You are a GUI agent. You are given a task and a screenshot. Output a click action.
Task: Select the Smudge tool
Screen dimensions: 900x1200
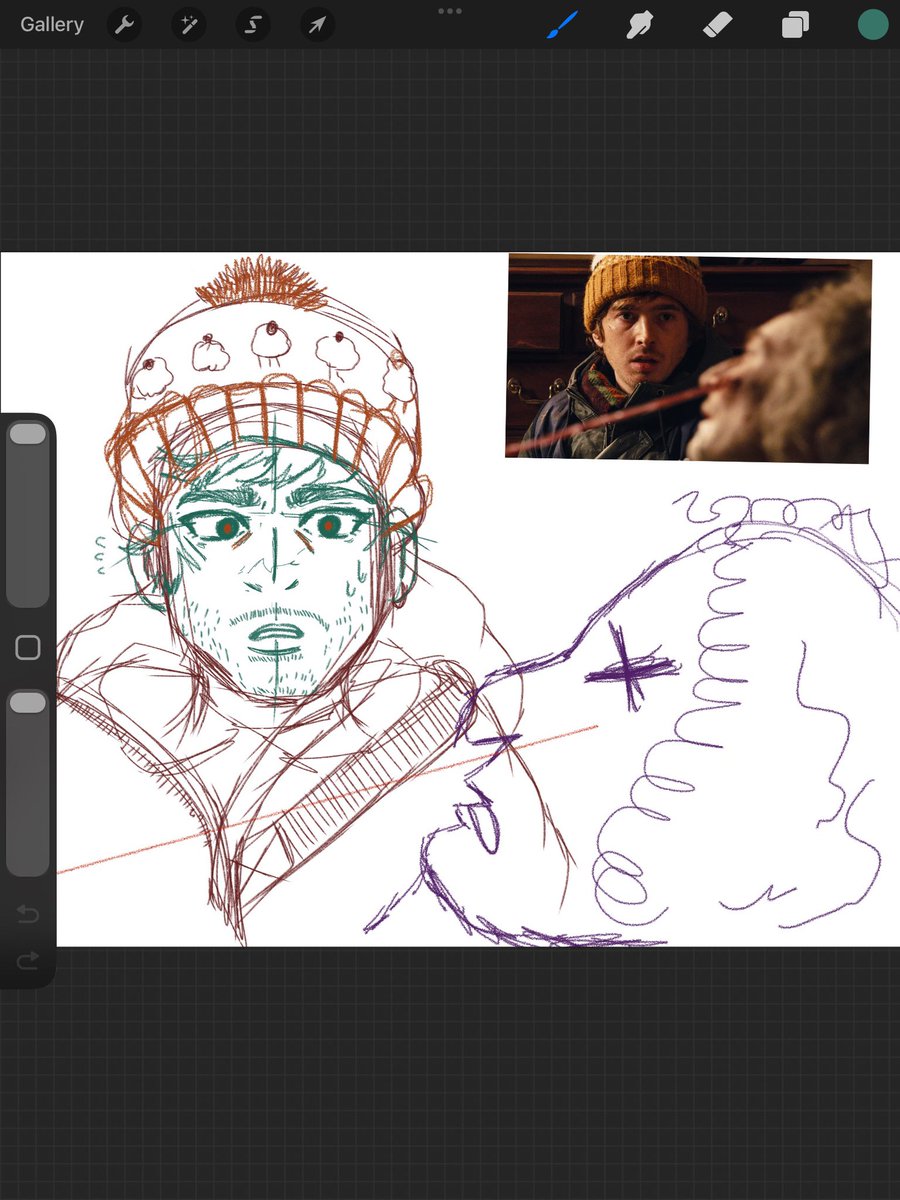[x=640, y=25]
